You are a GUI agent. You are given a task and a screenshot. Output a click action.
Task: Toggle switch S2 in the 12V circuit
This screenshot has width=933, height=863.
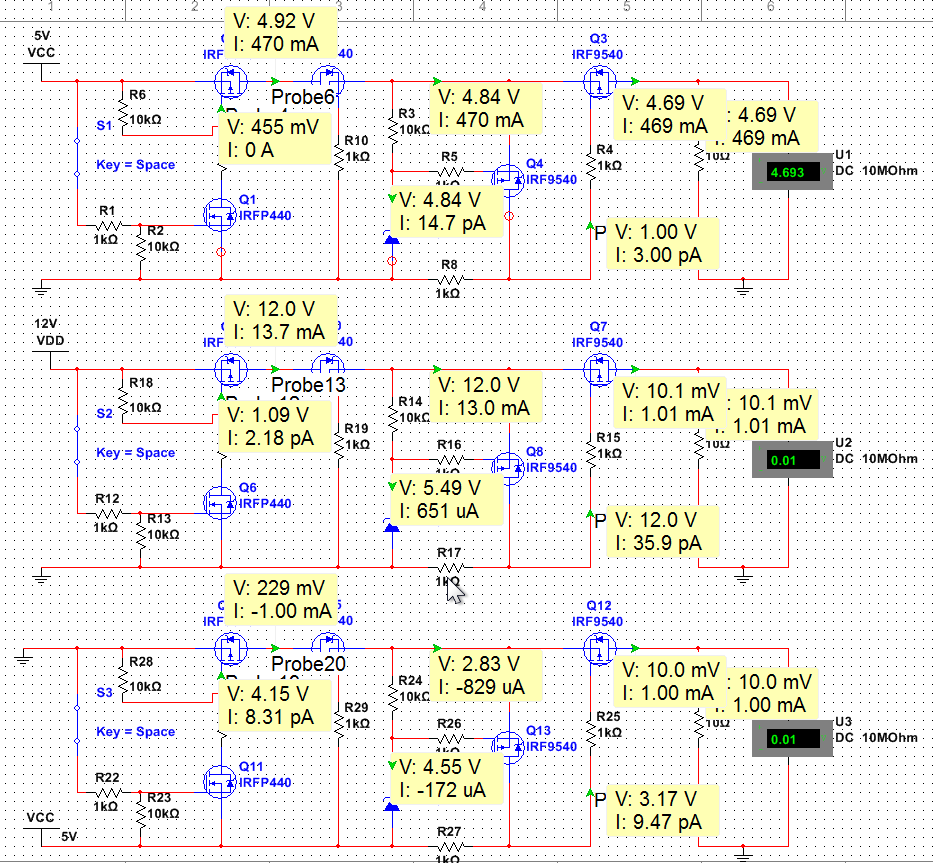point(77,445)
